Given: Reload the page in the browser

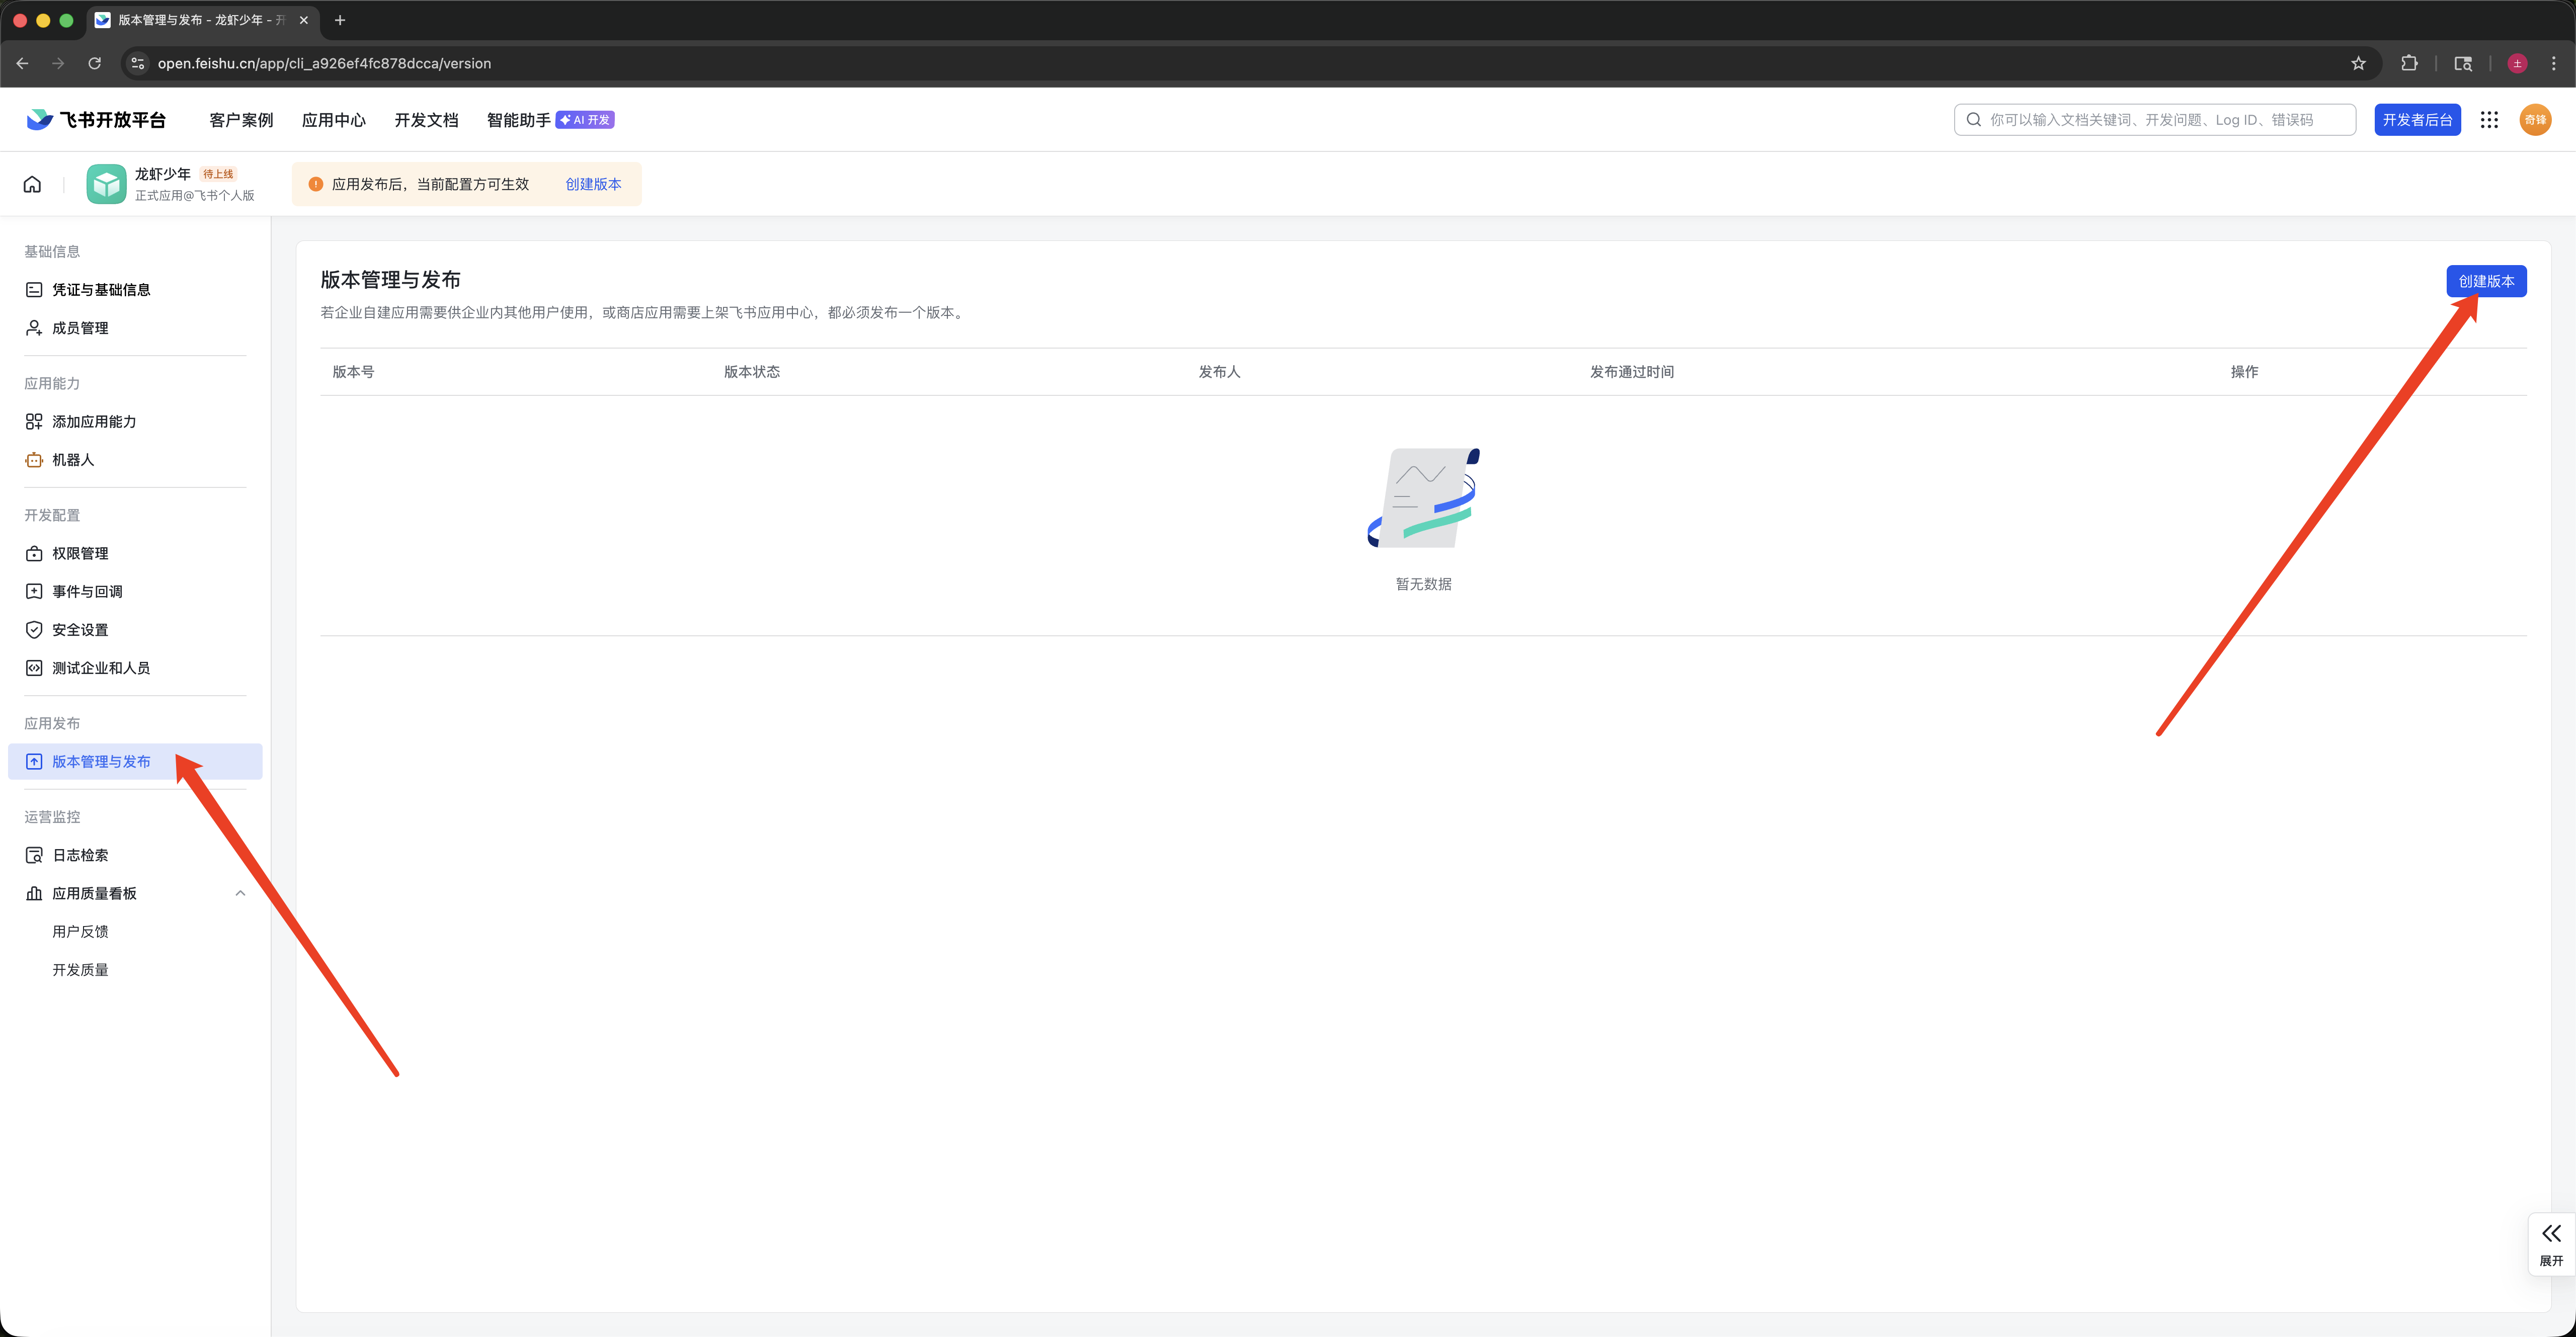Looking at the screenshot, I should click(95, 63).
